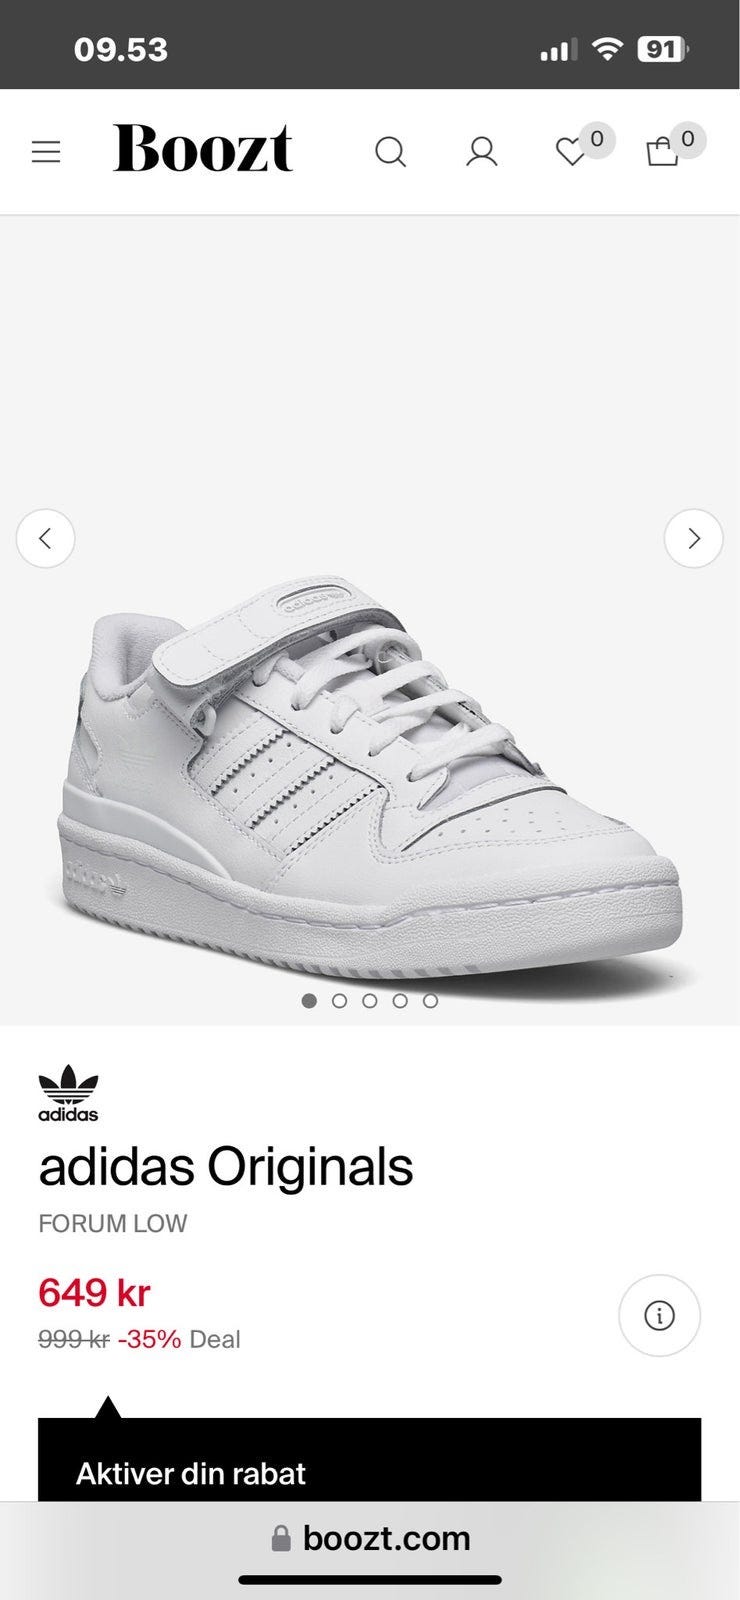Image resolution: width=740 pixels, height=1600 pixels.
Task: Open the shopping bag icon
Action: (x=662, y=152)
